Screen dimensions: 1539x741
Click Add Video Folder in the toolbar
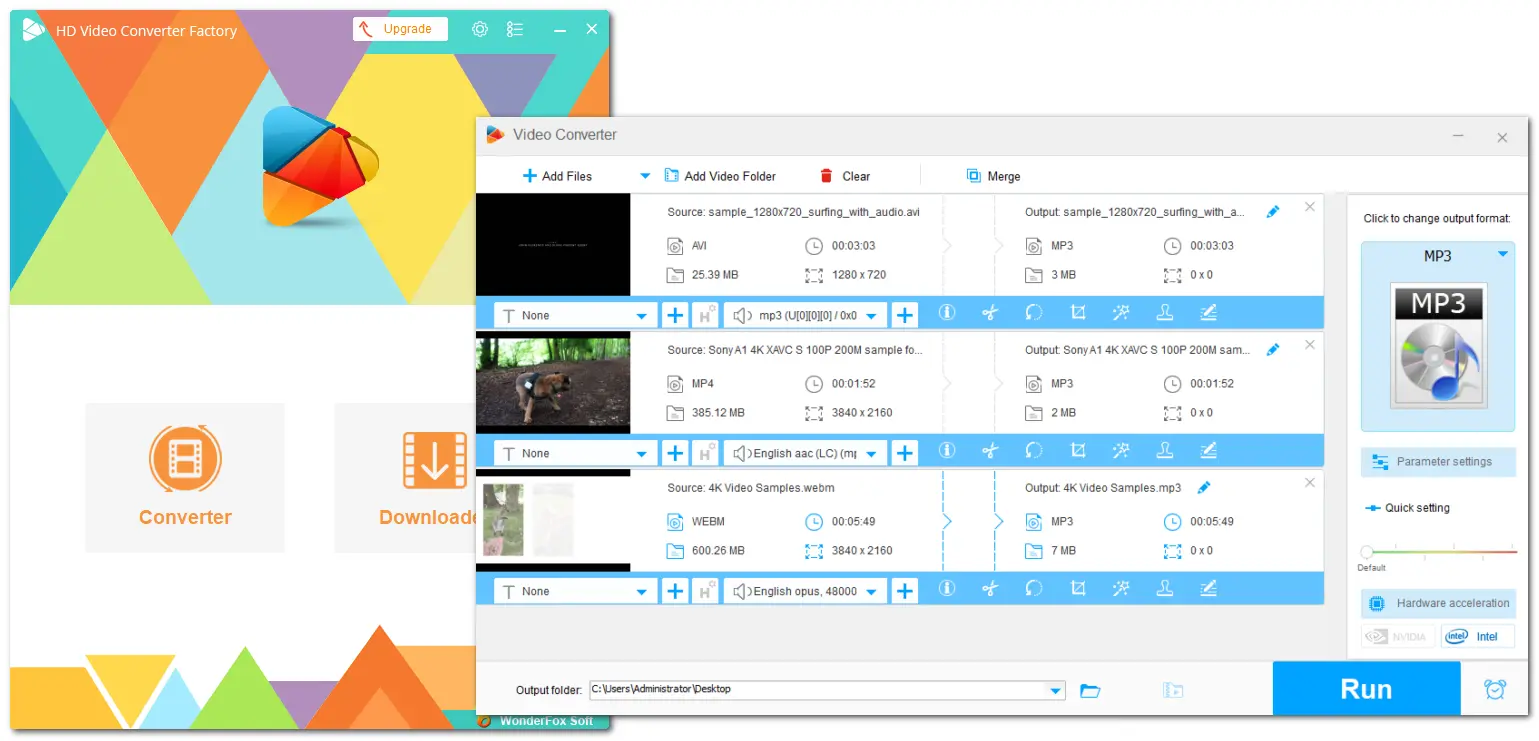(720, 176)
